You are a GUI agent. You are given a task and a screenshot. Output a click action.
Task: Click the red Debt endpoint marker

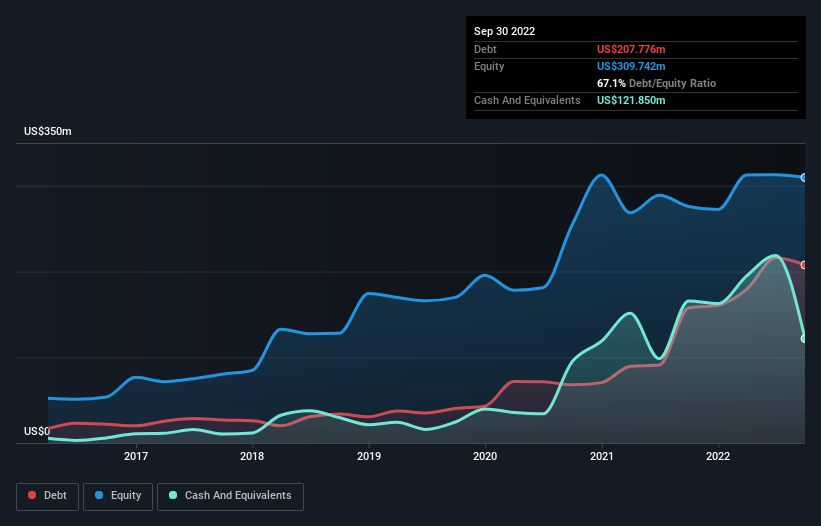click(x=804, y=265)
